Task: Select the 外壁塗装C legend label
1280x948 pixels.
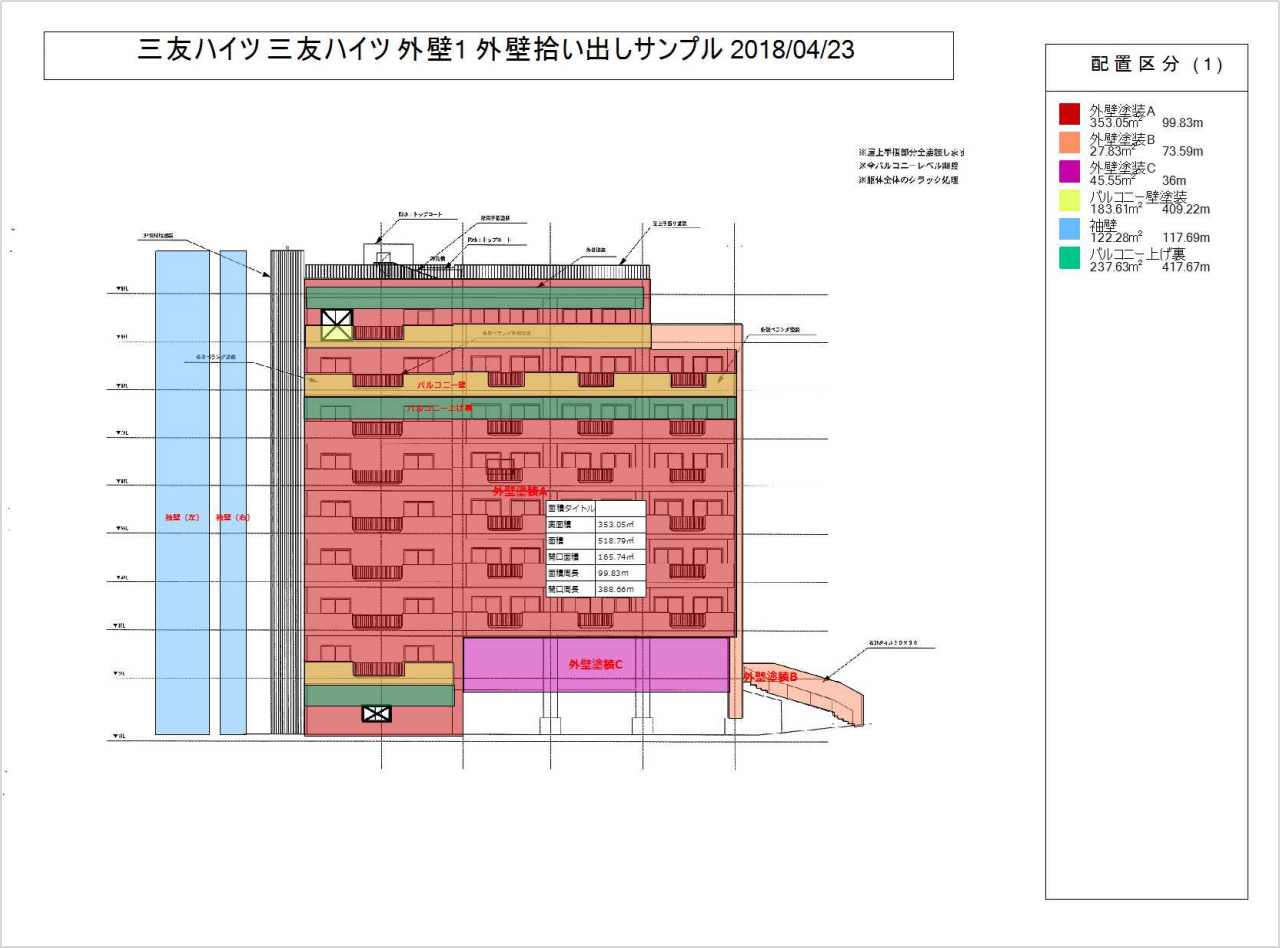Action: coord(1123,168)
